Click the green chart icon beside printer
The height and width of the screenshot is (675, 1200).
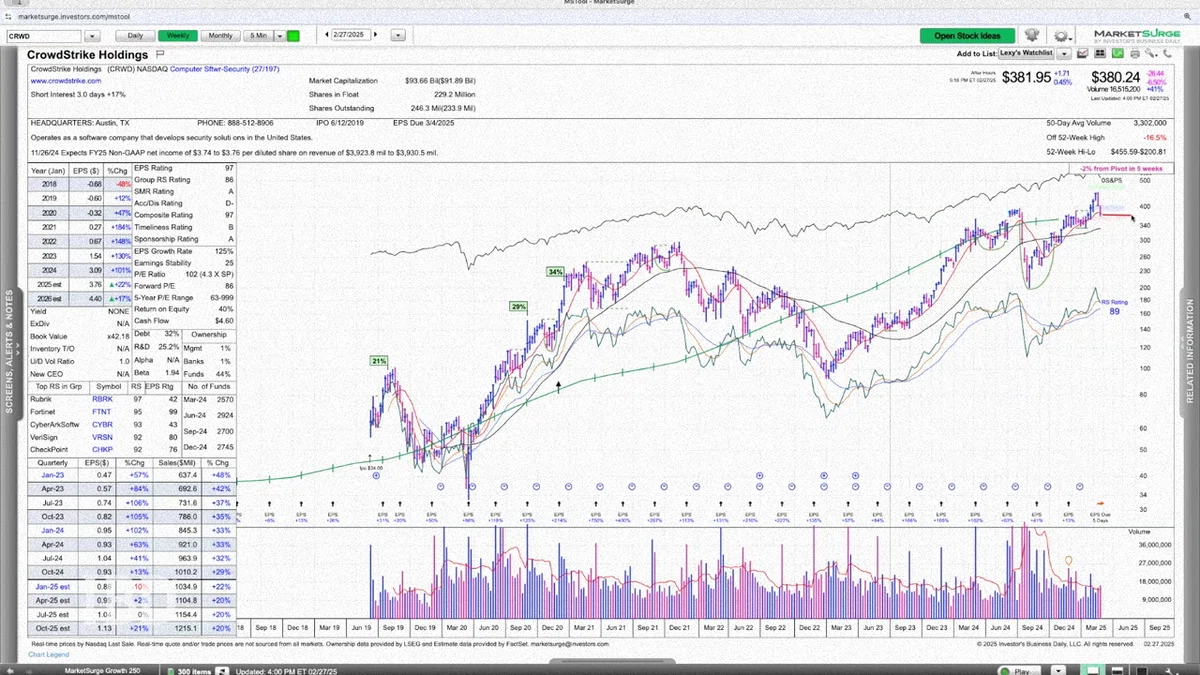coord(1117,53)
